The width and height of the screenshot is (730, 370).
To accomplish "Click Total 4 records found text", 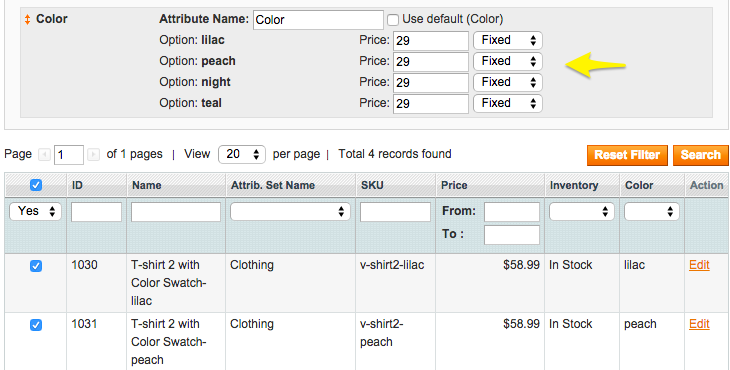I will click(395, 154).
